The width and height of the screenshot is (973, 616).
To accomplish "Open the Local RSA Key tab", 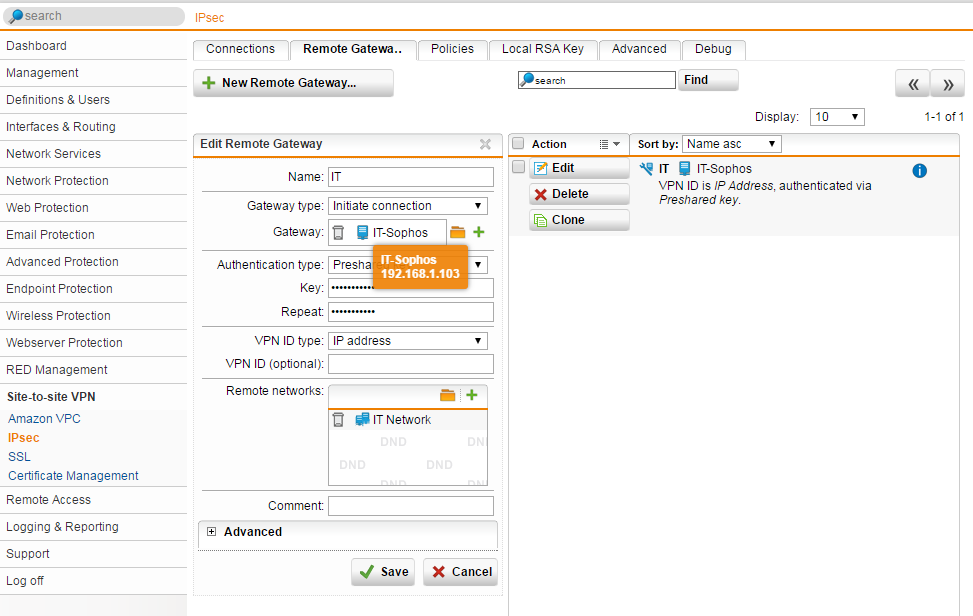I will (x=543, y=49).
